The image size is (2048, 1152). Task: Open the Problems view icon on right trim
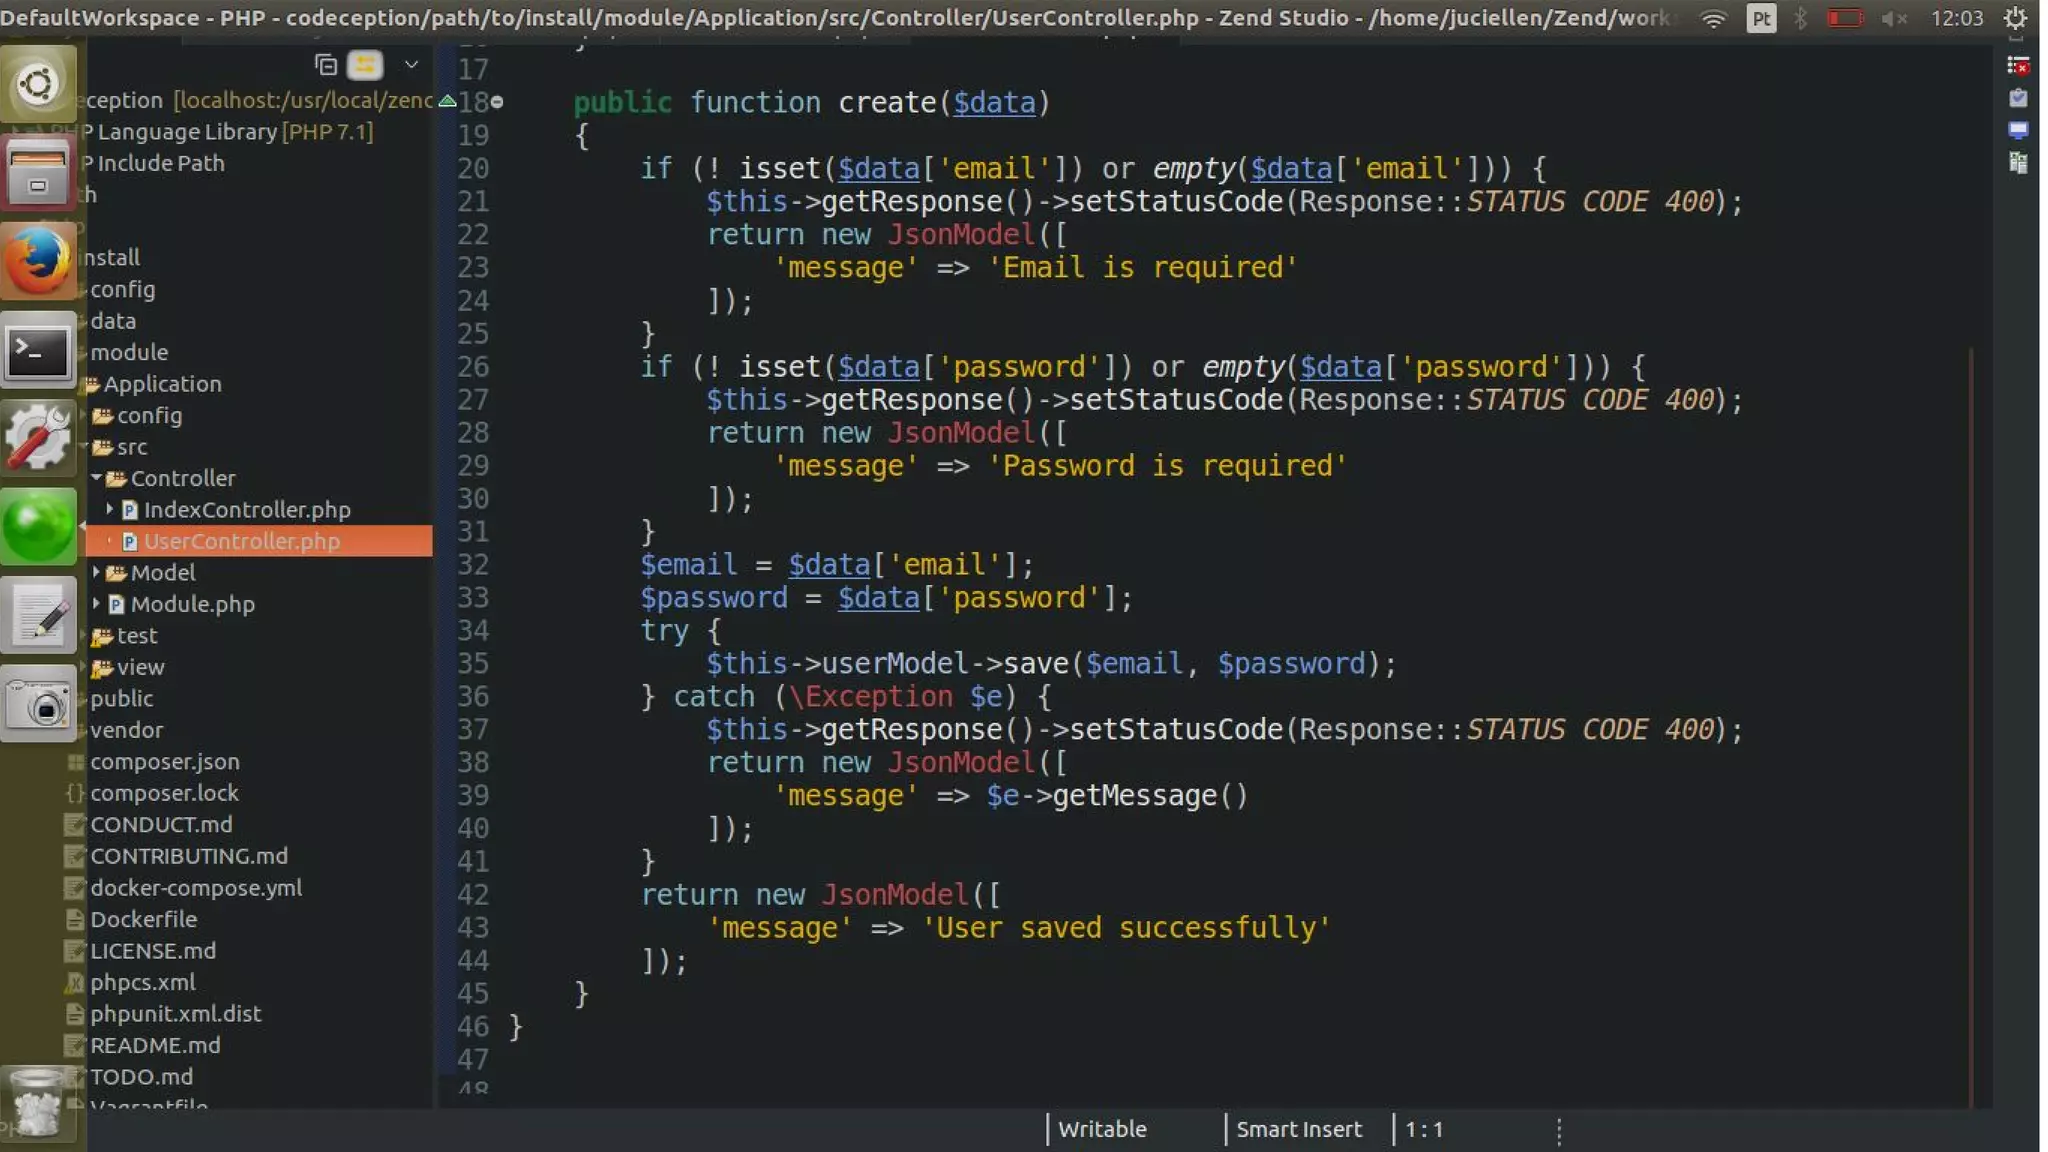click(2018, 66)
